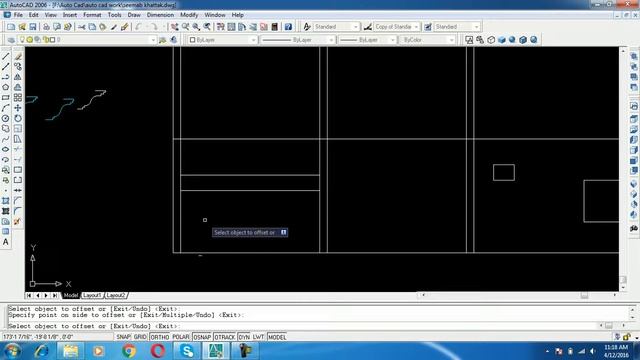The width and height of the screenshot is (640, 360).
Task: Select the Line draw tool
Action: click(x=6, y=56)
